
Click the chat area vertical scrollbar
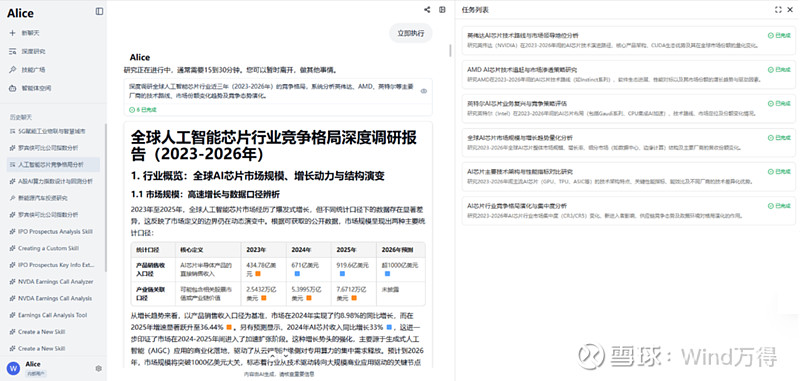coord(450,51)
